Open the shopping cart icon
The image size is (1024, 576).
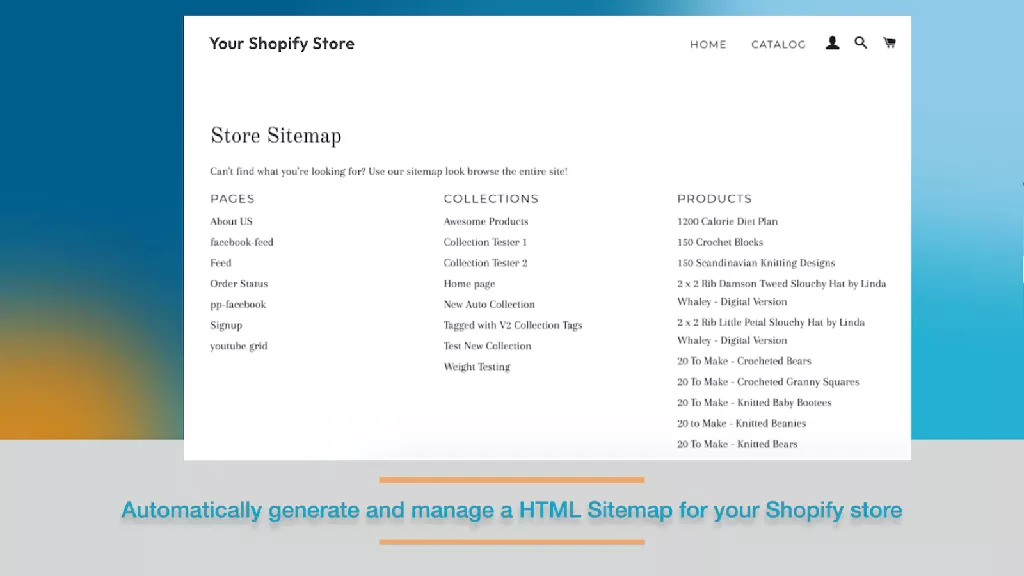(889, 43)
